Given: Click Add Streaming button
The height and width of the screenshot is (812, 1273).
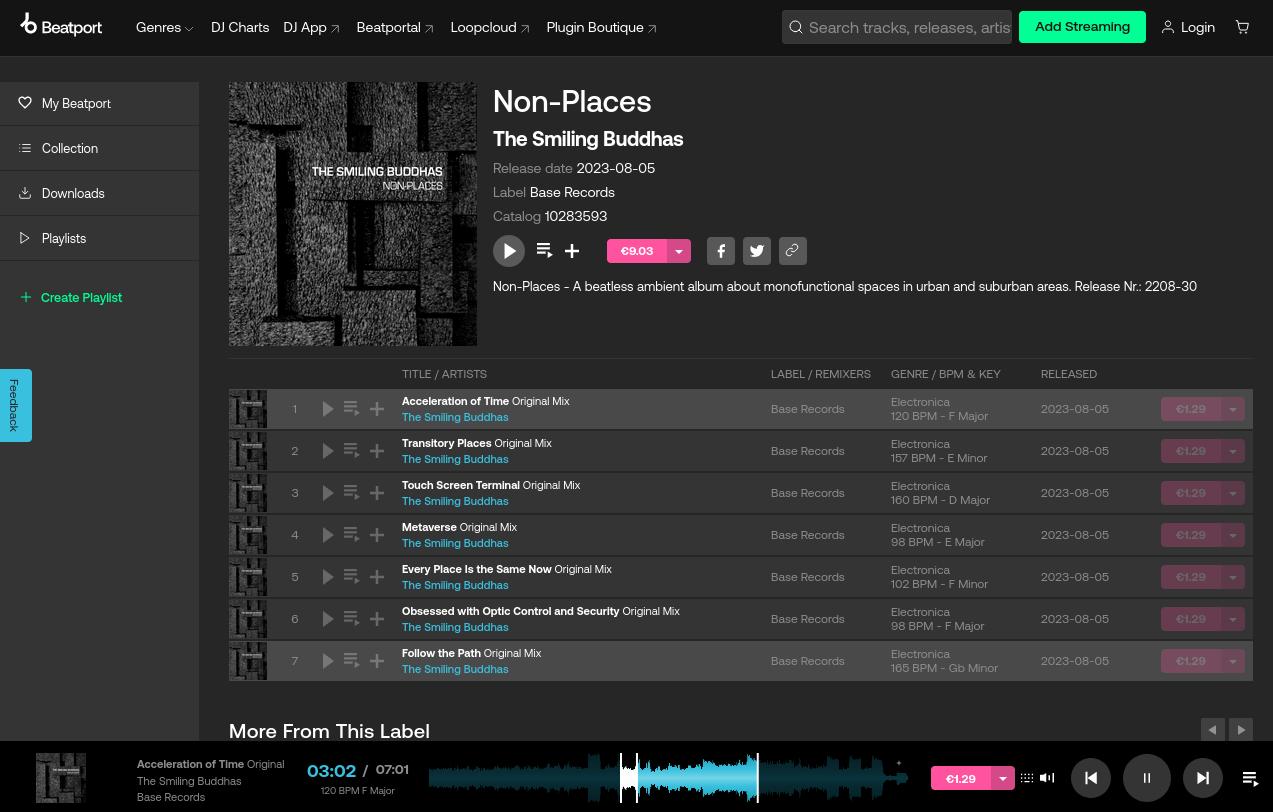Looking at the screenshot, I should click(x=1082, y=27).
